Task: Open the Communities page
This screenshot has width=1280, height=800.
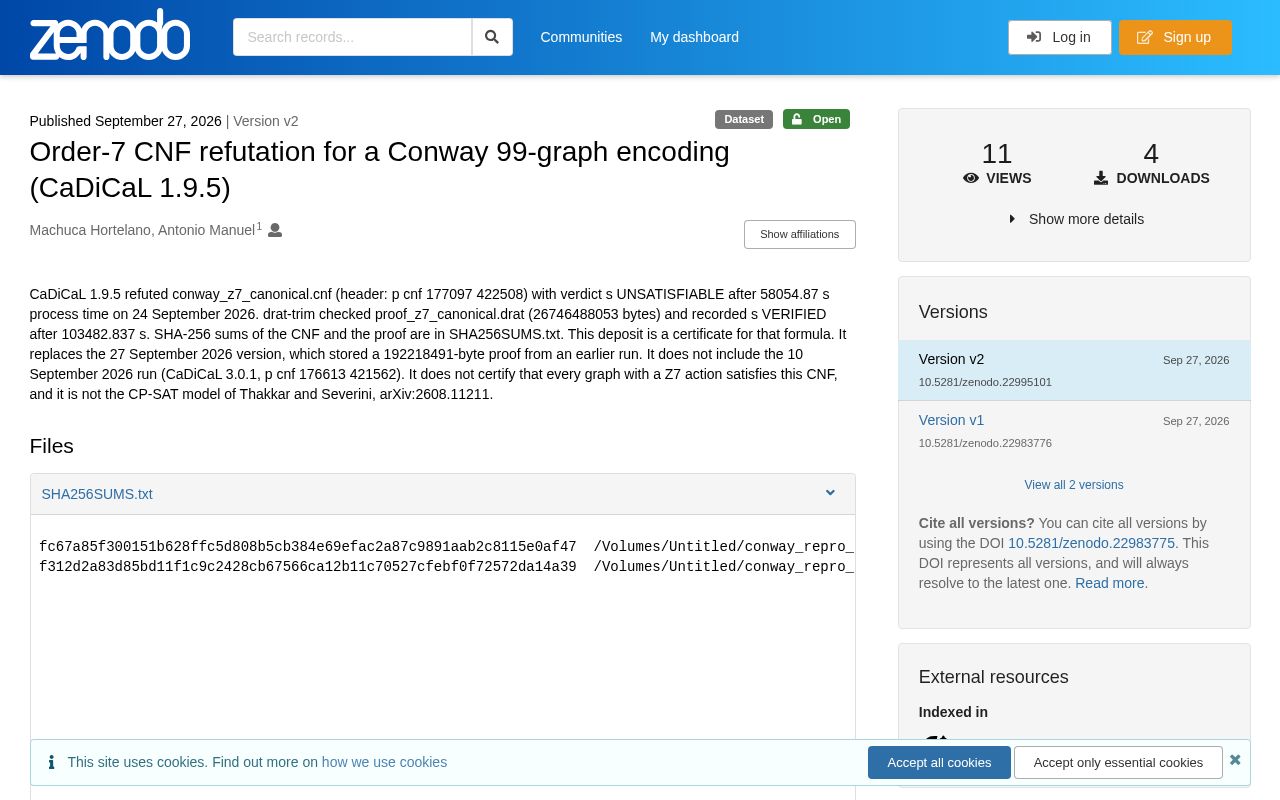Action: tap(581, 37)
